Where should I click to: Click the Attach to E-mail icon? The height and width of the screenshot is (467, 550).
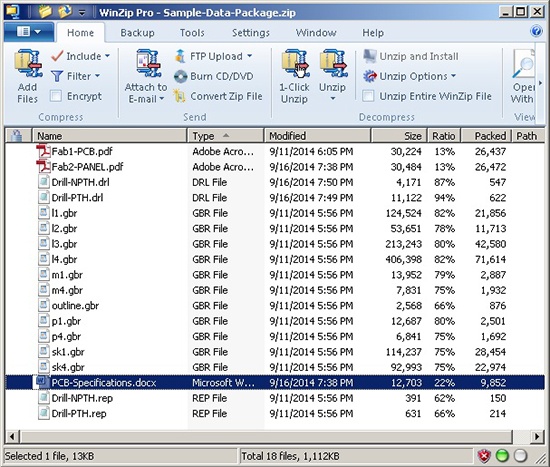tap(148, 64)
